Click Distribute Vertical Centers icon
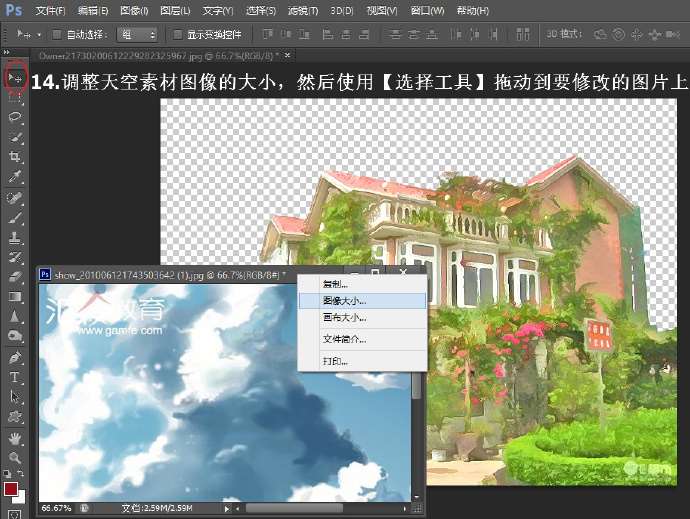This screenshot has width=690, height=519. (414, 34)
